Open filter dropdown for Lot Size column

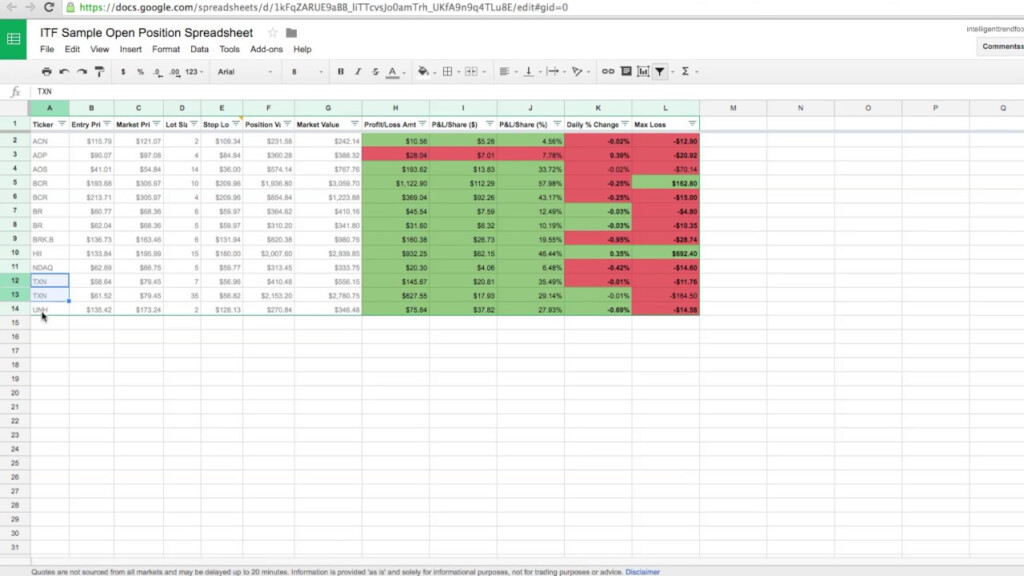coord(194,124)
